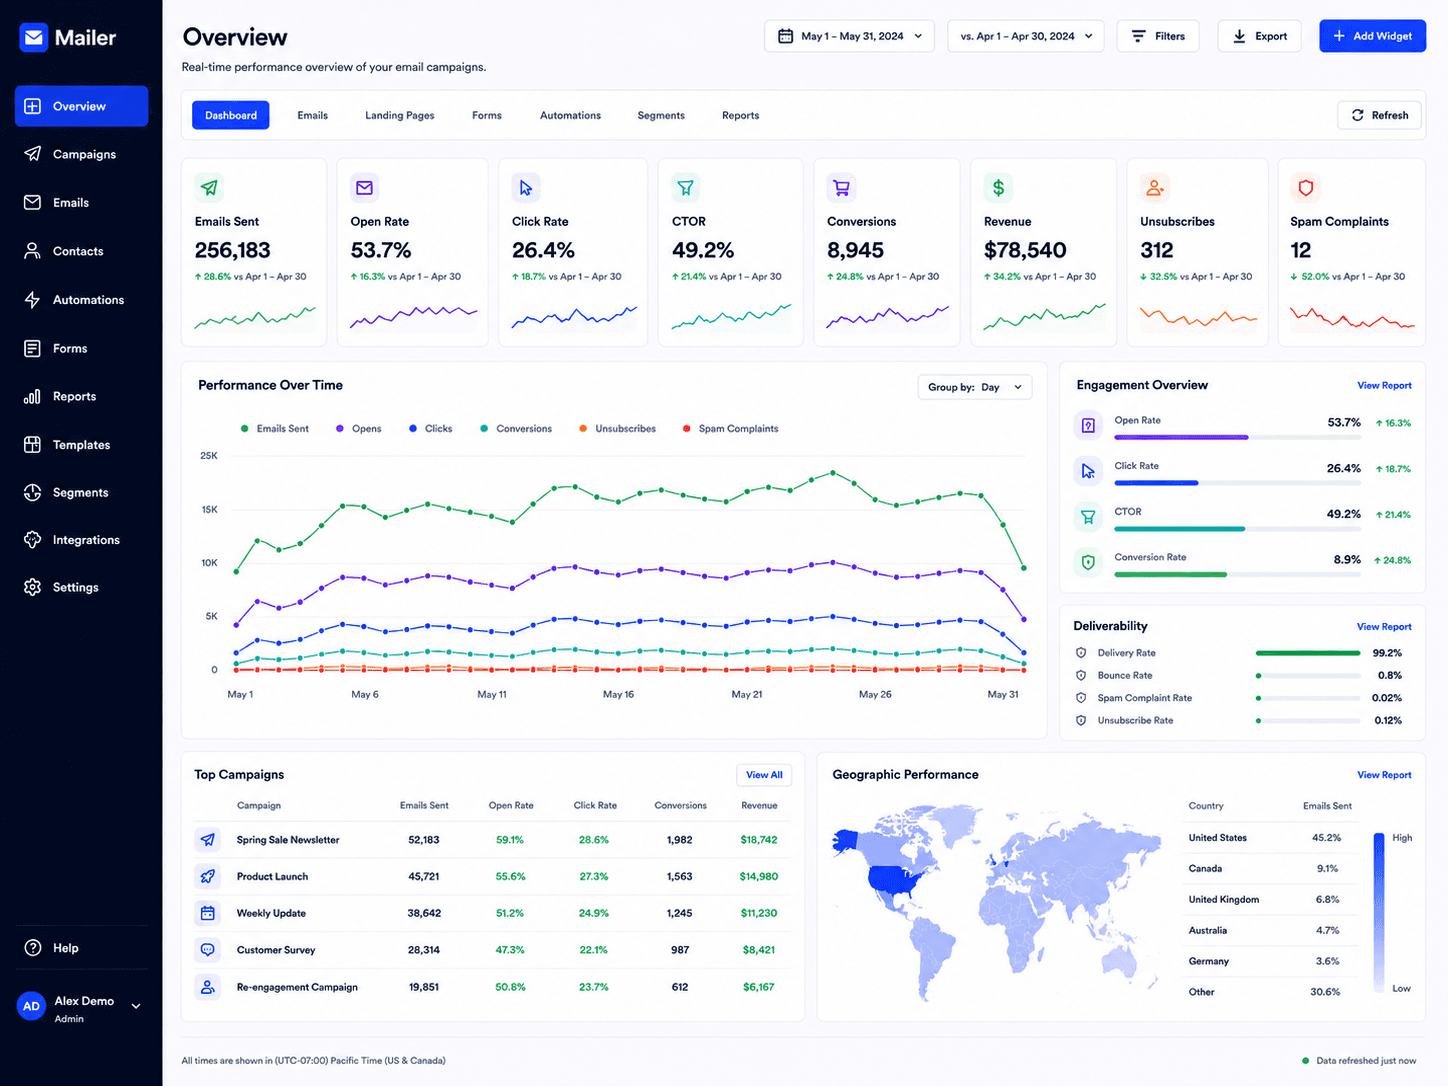Screen dimensions: 1448x1086
Task: Open the Group by Day dropdown
Action: click(975, 387)
